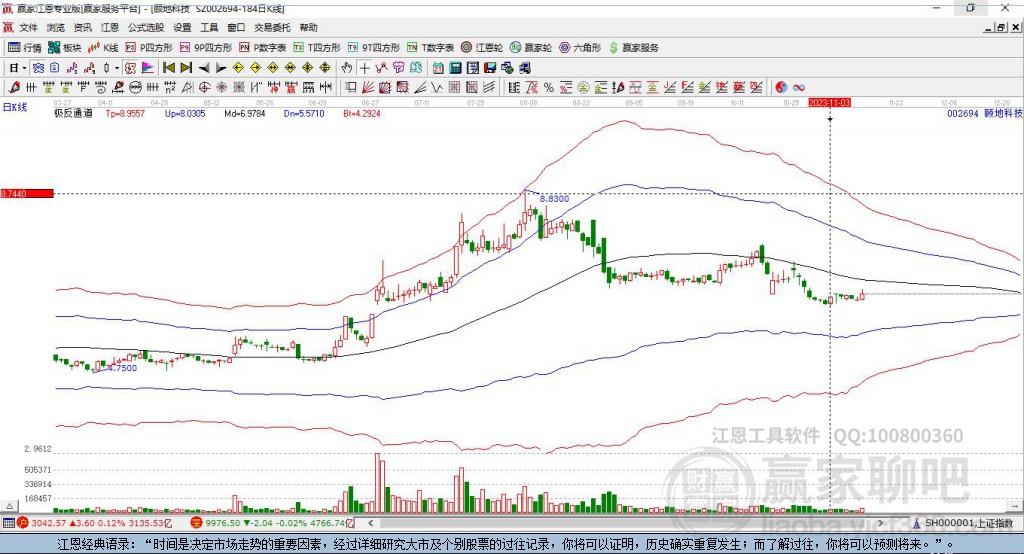
Task: Expand the 日 period dropdown arrow
Action: point(24,68)
